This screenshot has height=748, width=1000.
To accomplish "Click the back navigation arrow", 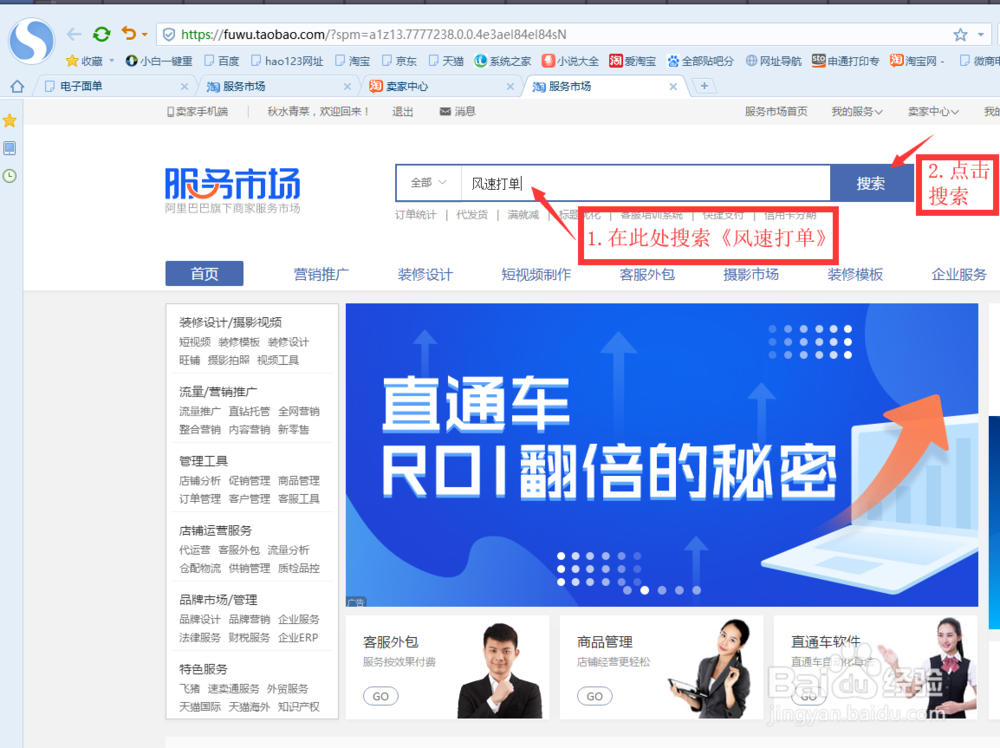I will tap(73, 33).
